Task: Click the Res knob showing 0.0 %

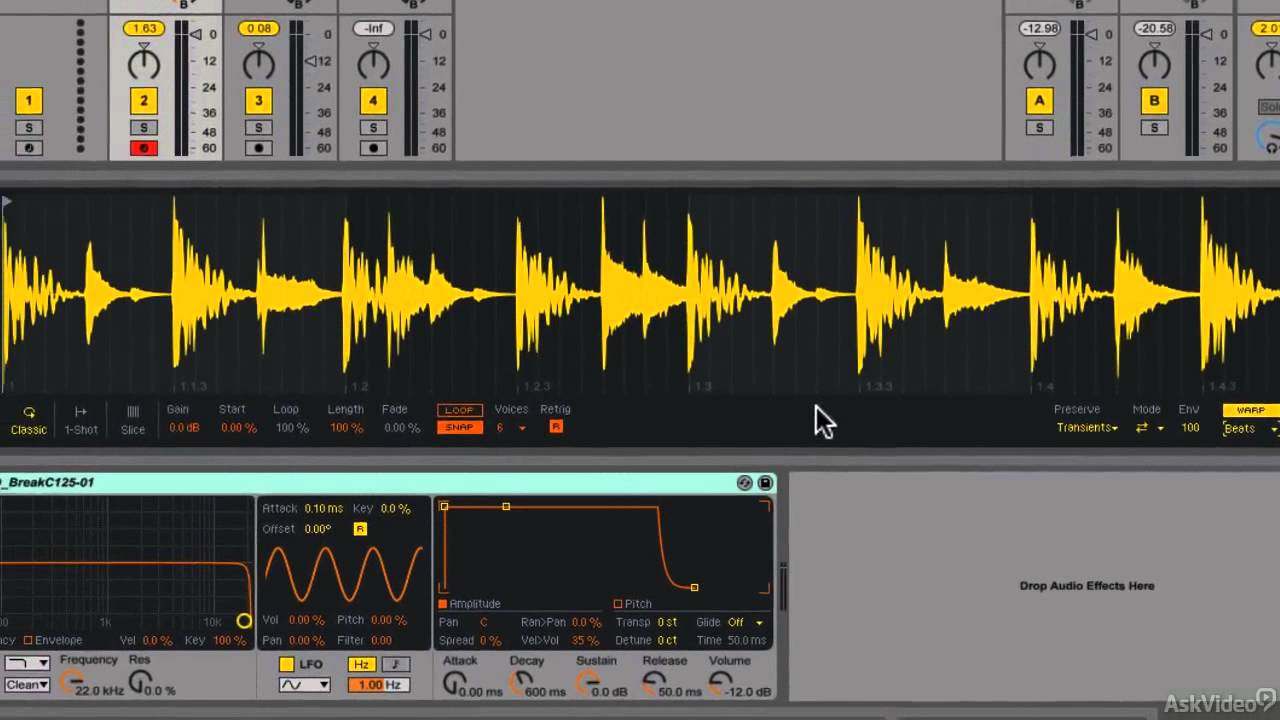Action: point(141,682)
